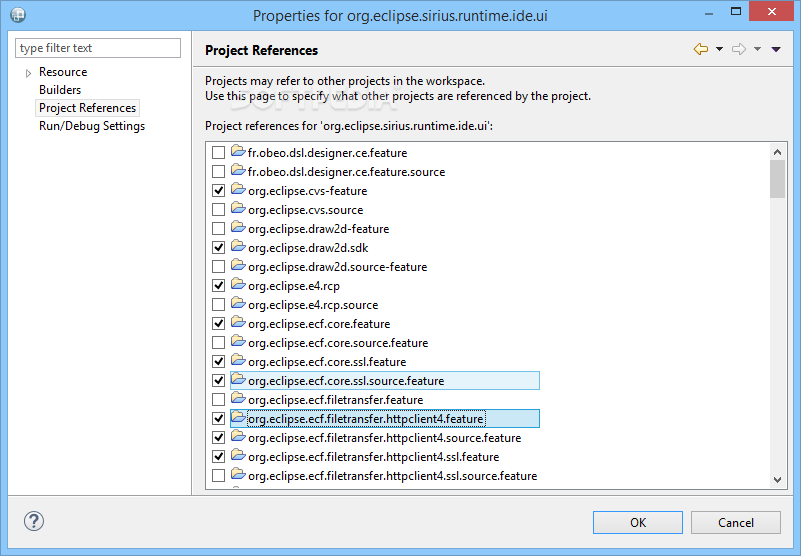Toggle the org.eclipse.ecf.filetransfer.feature checkbox

point(218,400)
